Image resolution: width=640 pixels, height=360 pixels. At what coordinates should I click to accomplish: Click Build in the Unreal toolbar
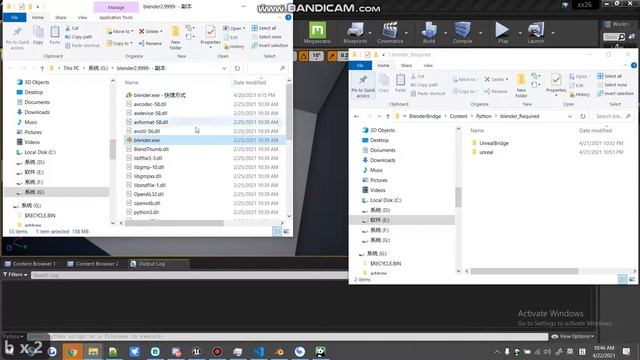point(429,33)
